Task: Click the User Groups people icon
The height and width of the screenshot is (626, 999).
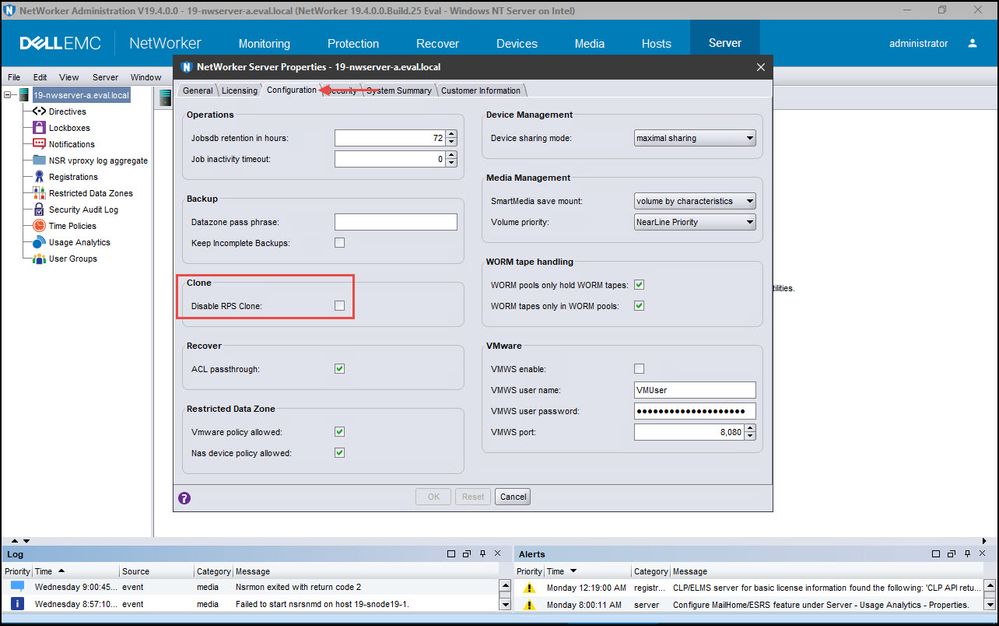Action: pyautogui.click(x=39, y=259)
